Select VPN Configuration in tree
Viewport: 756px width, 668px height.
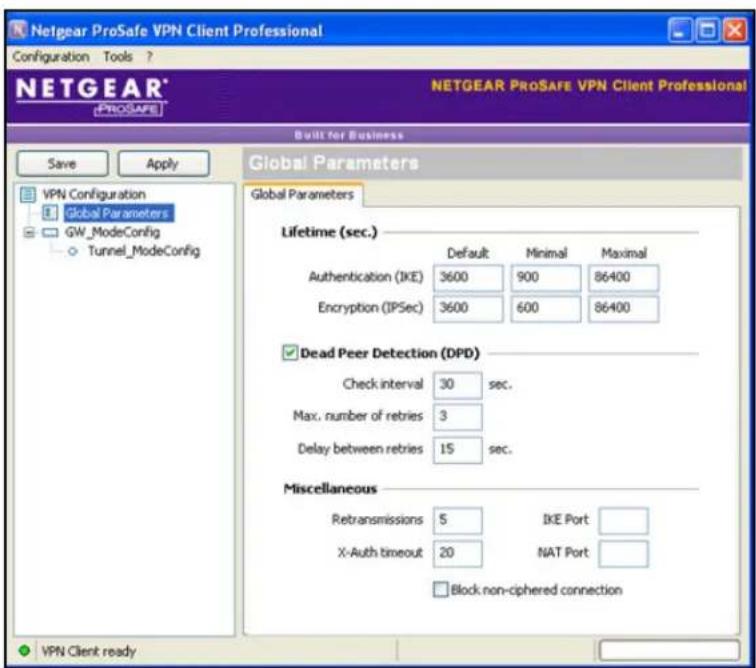pos(94,194)
